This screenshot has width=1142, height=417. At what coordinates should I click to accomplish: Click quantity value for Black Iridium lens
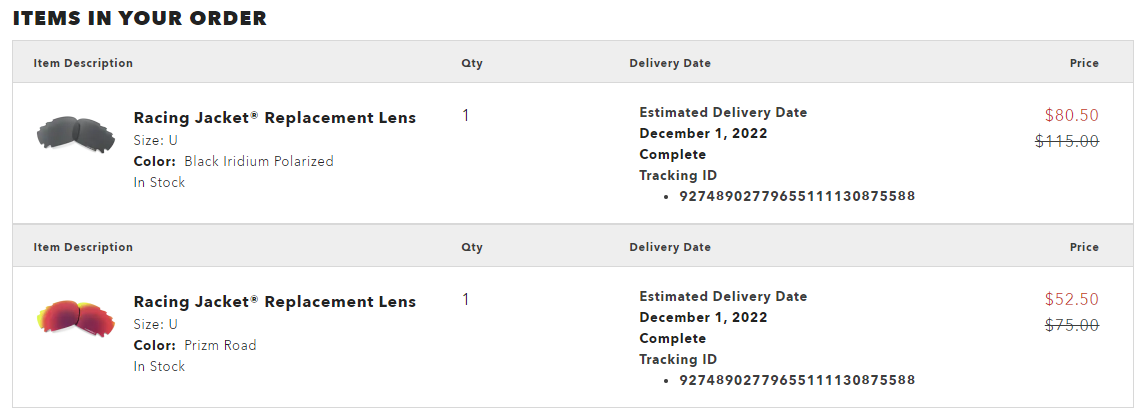click(465, 115)
